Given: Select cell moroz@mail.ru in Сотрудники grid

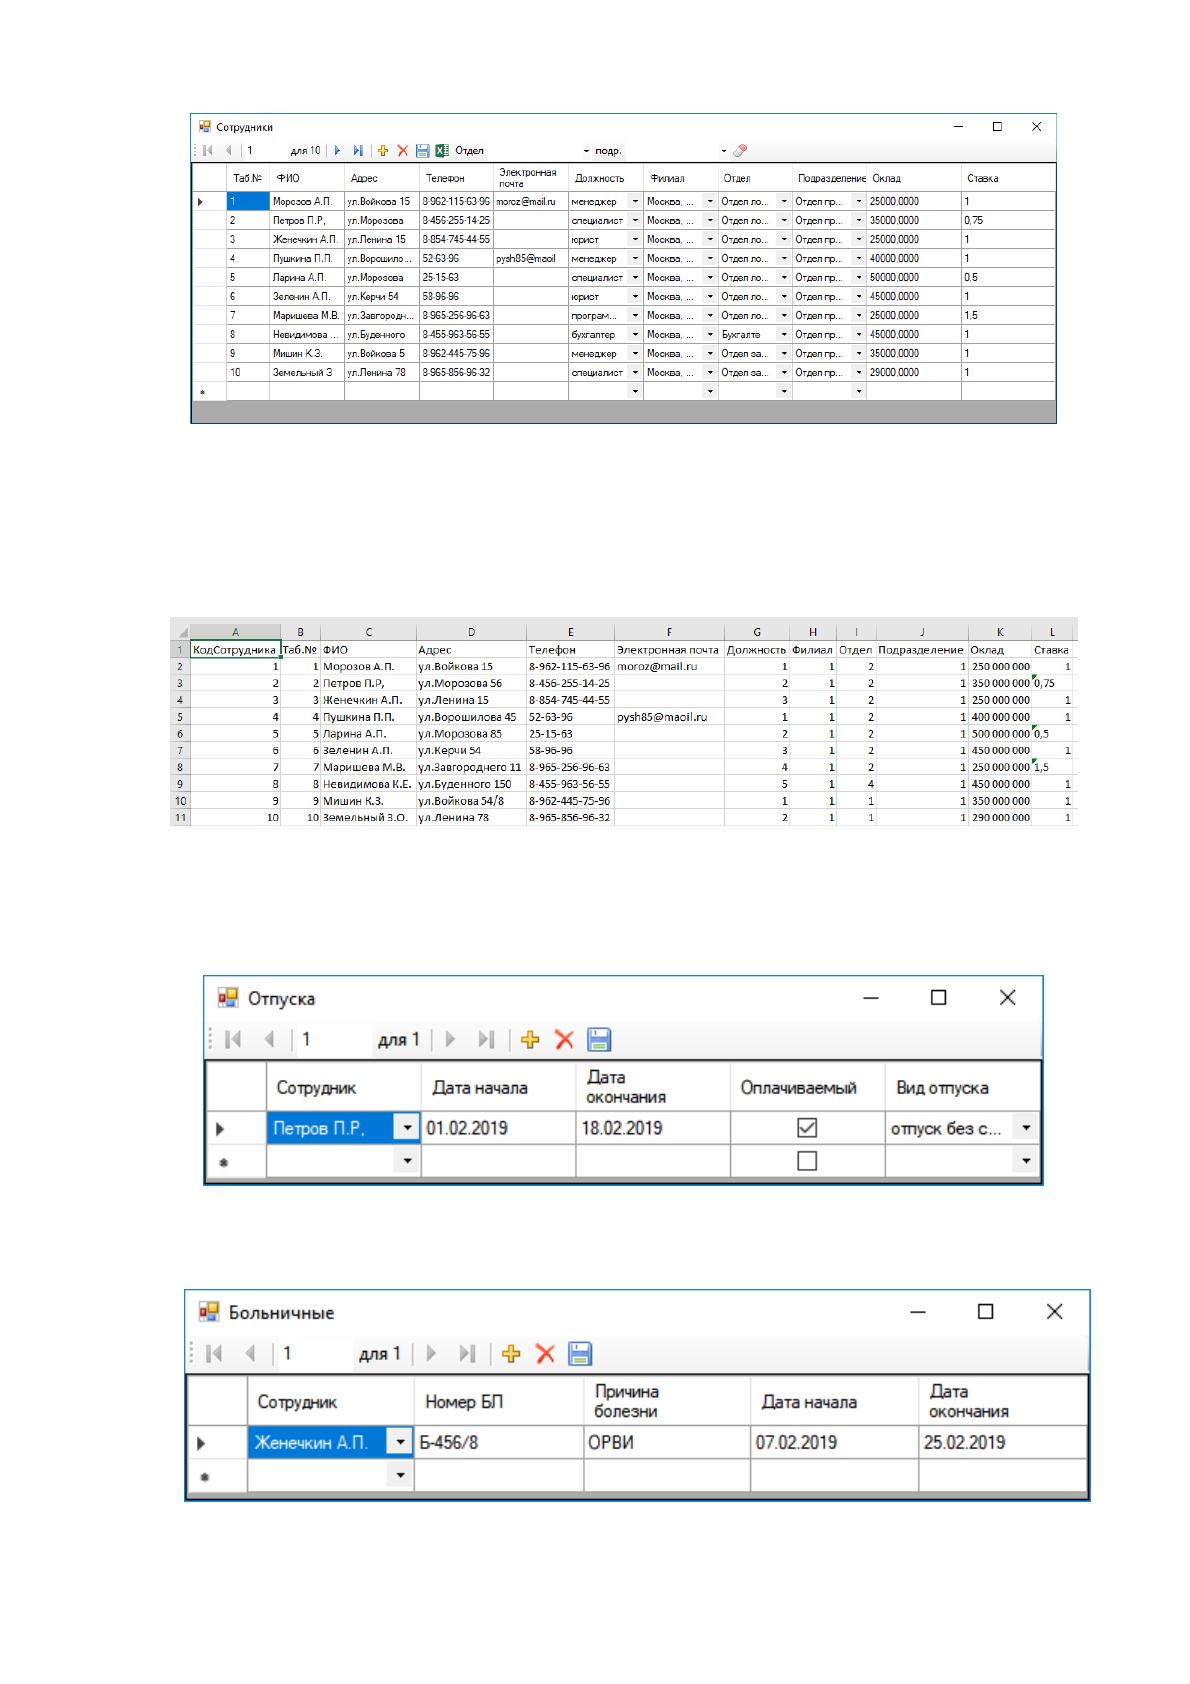Looking at the screenshot, I should (x=531, y=201).
